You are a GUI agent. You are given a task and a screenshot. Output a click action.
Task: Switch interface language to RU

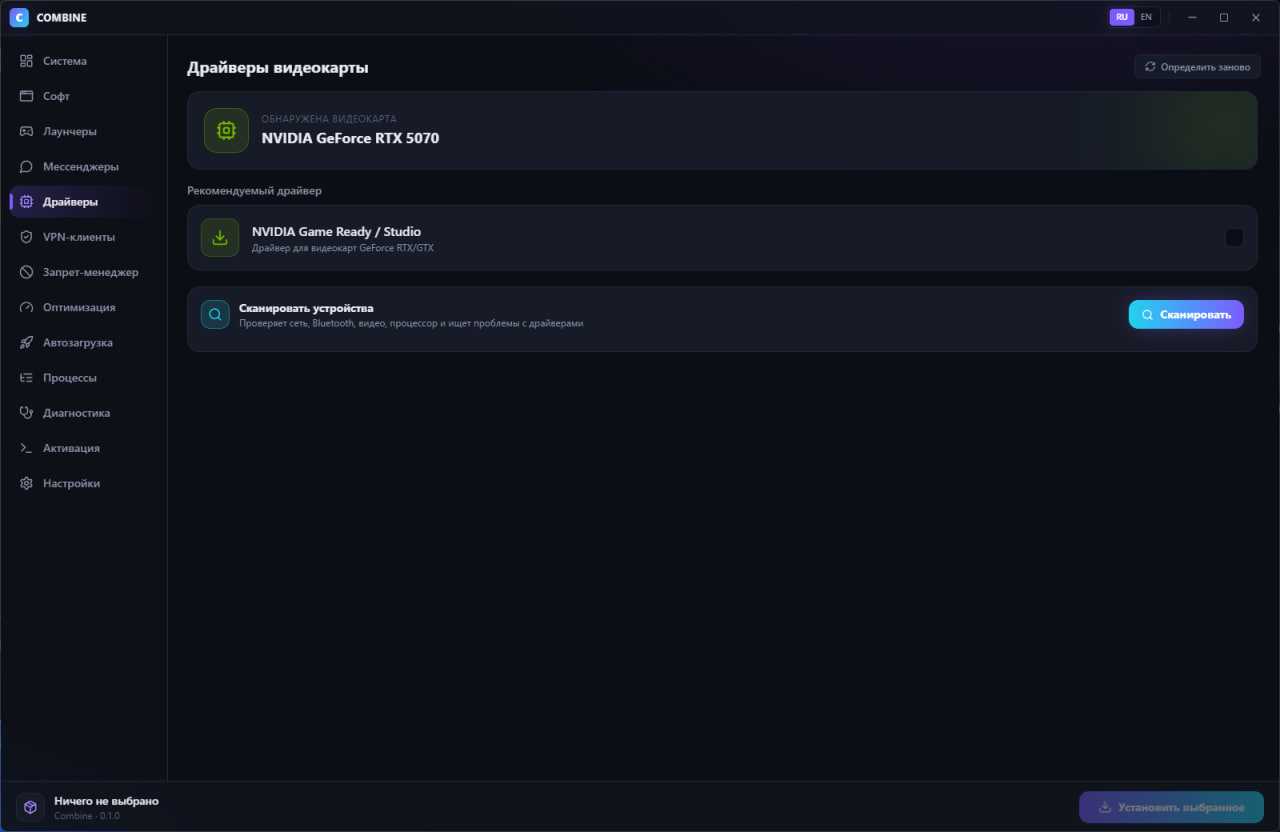click(1122, 17)
